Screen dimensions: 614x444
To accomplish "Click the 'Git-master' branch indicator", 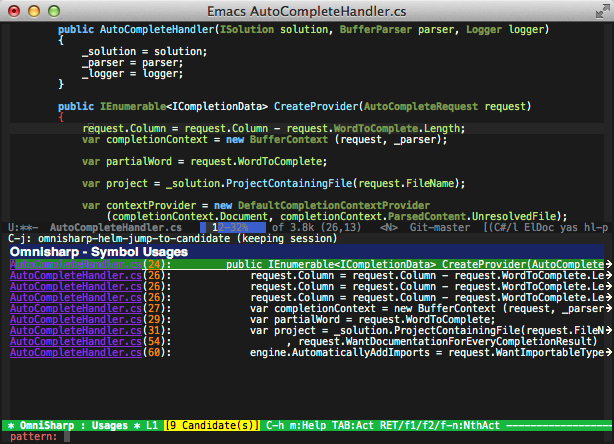I will (x=440, y=227).
